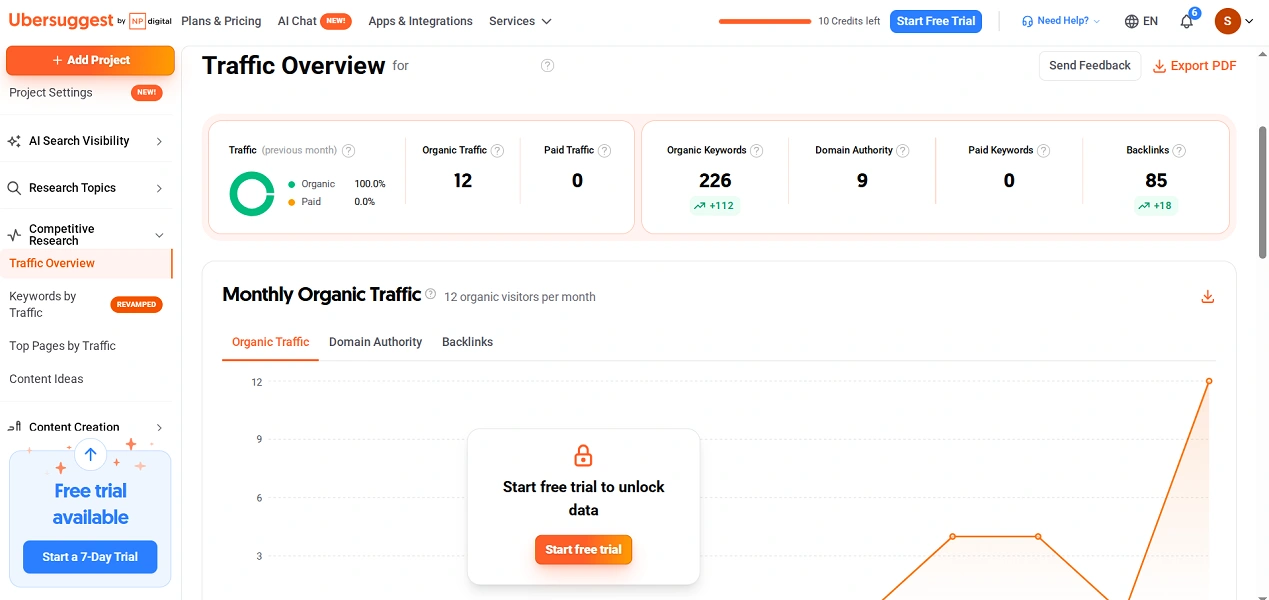The width and height of the screenshot is (1269, 600).
Task: Open Plans & Pricing menu item
Action: pos(221,21)
